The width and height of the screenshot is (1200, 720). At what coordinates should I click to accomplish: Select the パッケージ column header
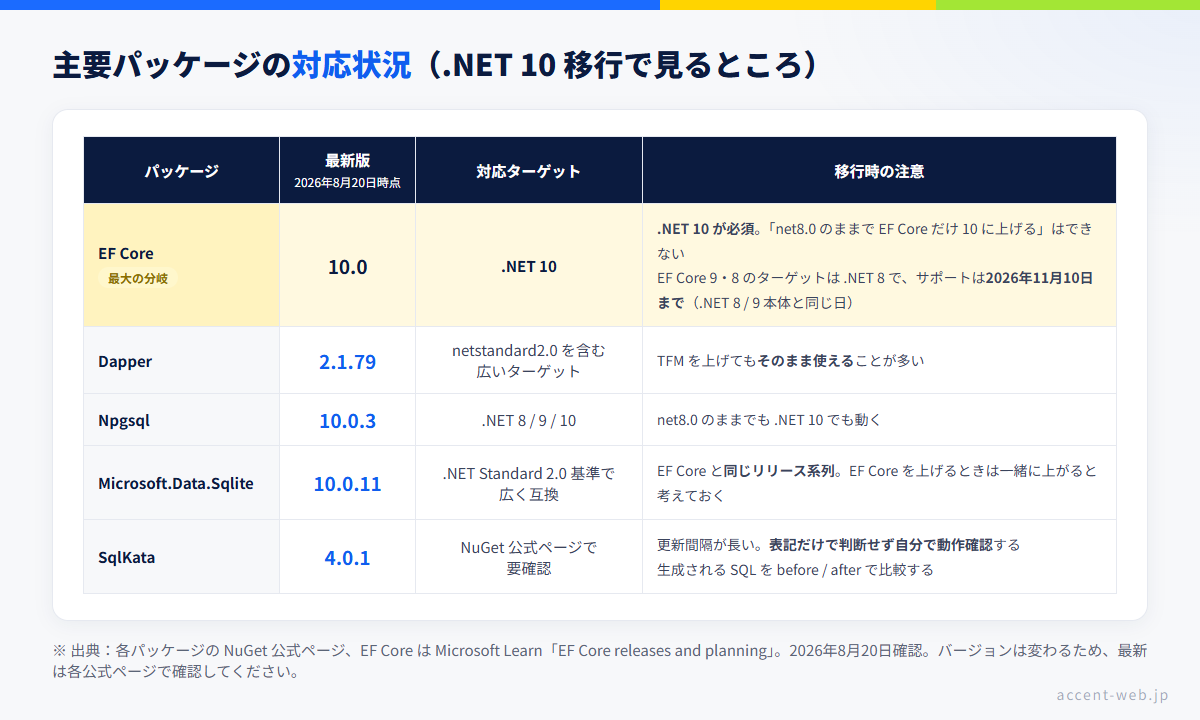181,171
